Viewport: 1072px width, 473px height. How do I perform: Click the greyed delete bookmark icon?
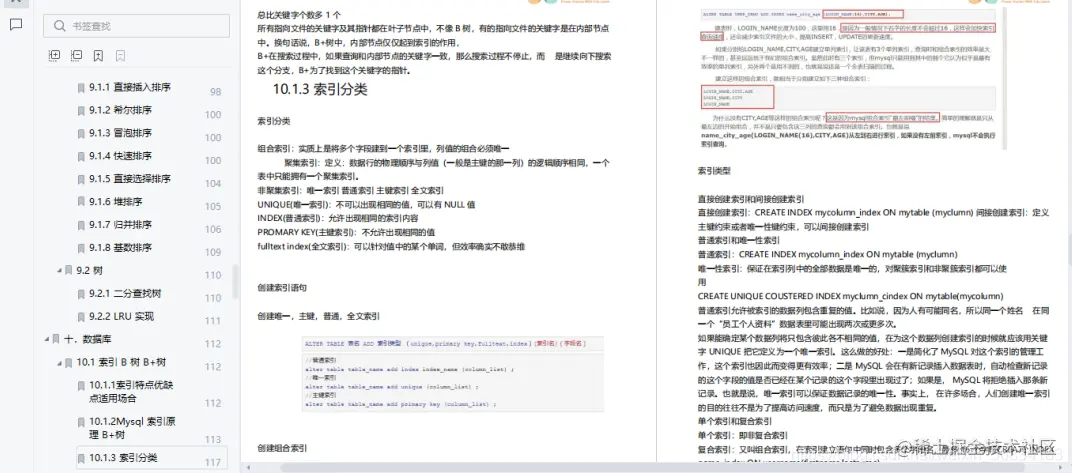[x=120, y=55]
